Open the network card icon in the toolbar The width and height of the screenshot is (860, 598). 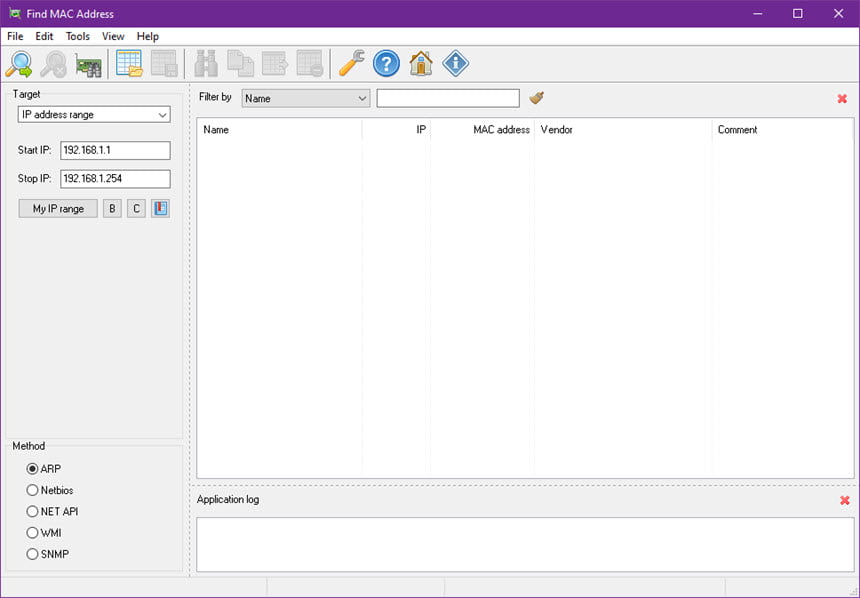point(88,64)
